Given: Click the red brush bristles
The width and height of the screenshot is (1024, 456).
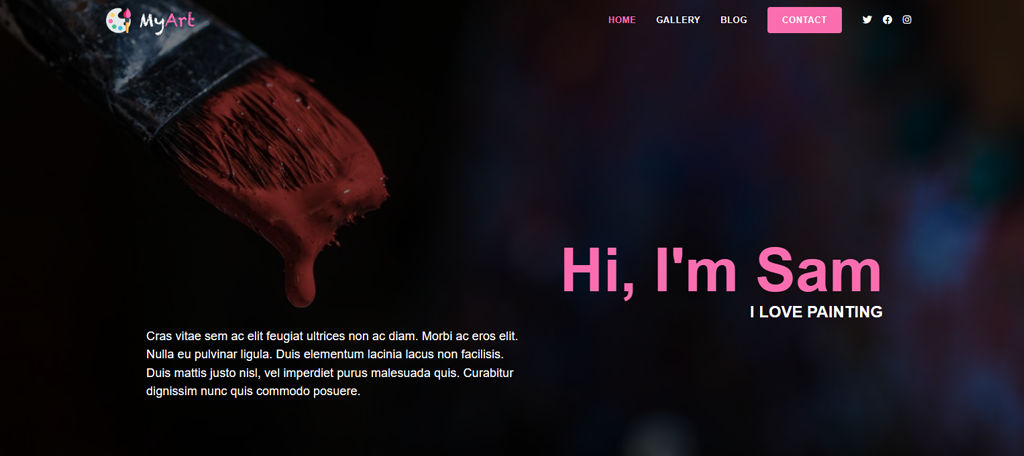Looking at the screenshot, I should pyautogui.click(x=274, y=144).
